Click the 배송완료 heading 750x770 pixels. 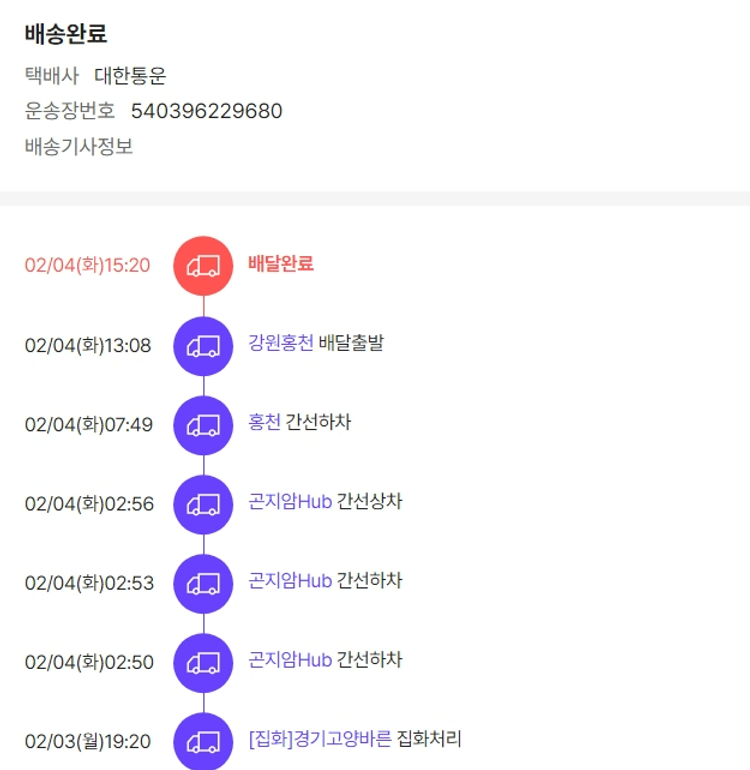[66, 34]
